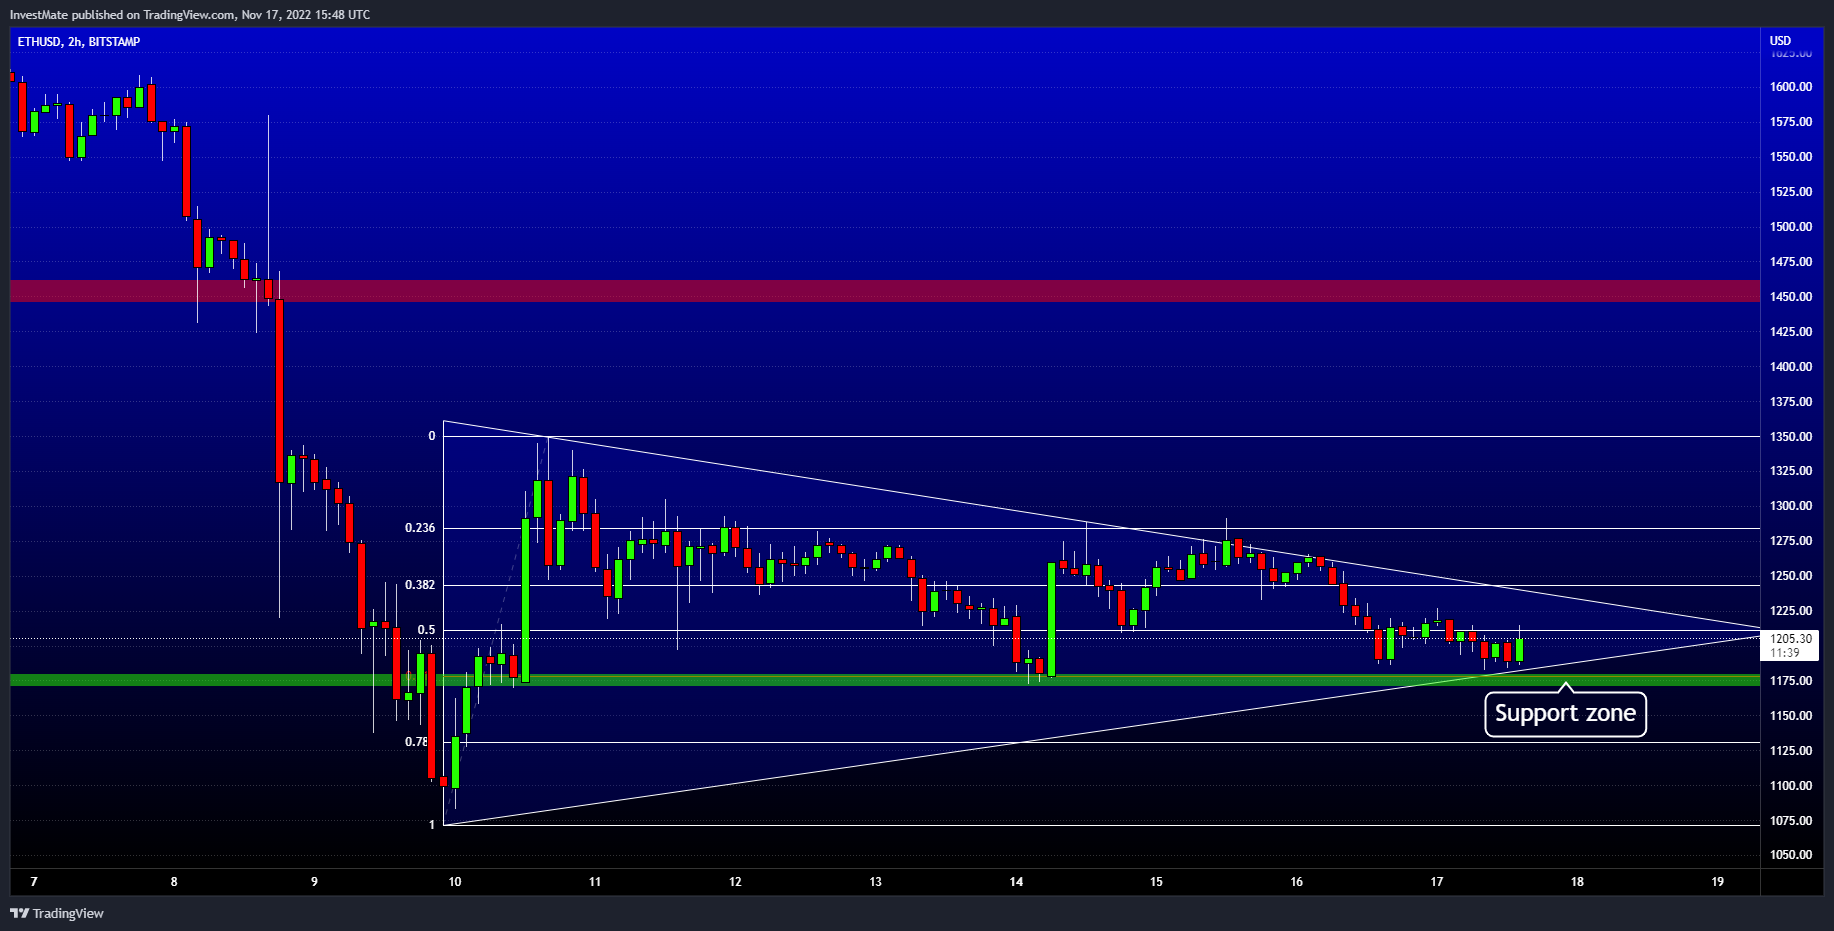Image resolution: width=1834 pixels, height=931 pixels.
Task: Click the 1600.00 price axis label
Action: pyautogui.click(x=1790, y=87)
